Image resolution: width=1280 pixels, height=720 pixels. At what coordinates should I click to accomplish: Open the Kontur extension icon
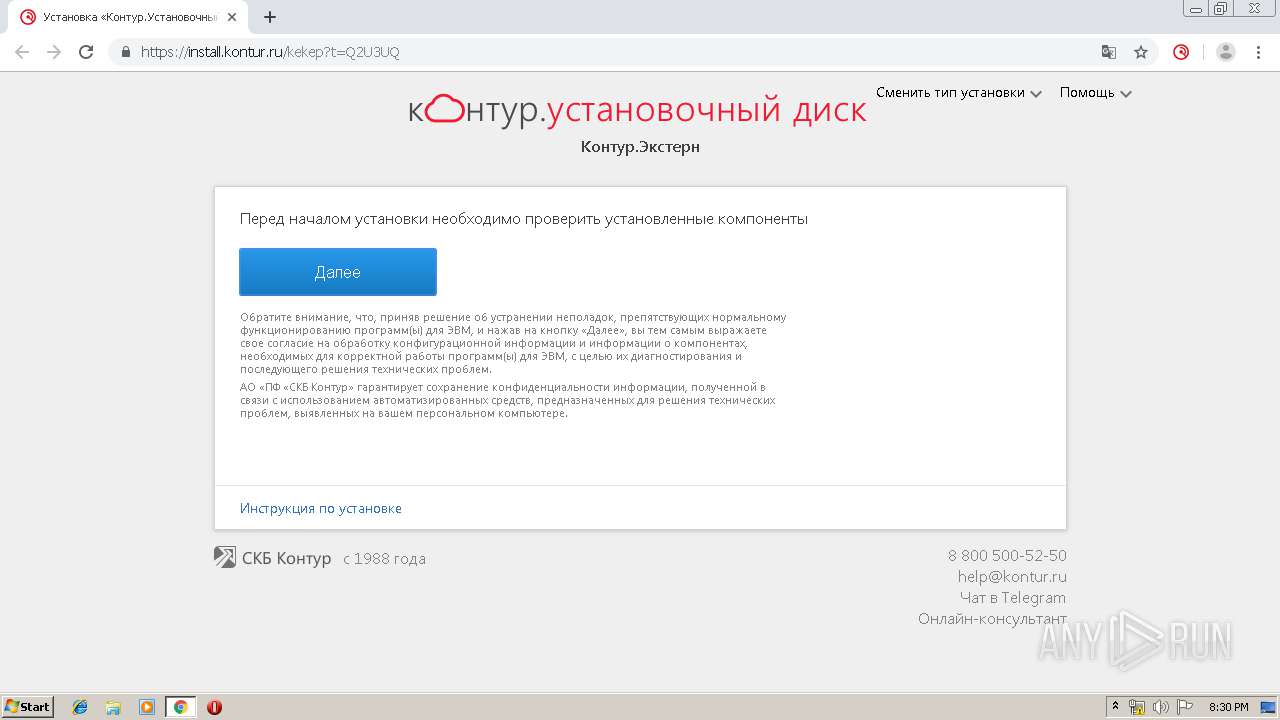(x=1181, y=52)
